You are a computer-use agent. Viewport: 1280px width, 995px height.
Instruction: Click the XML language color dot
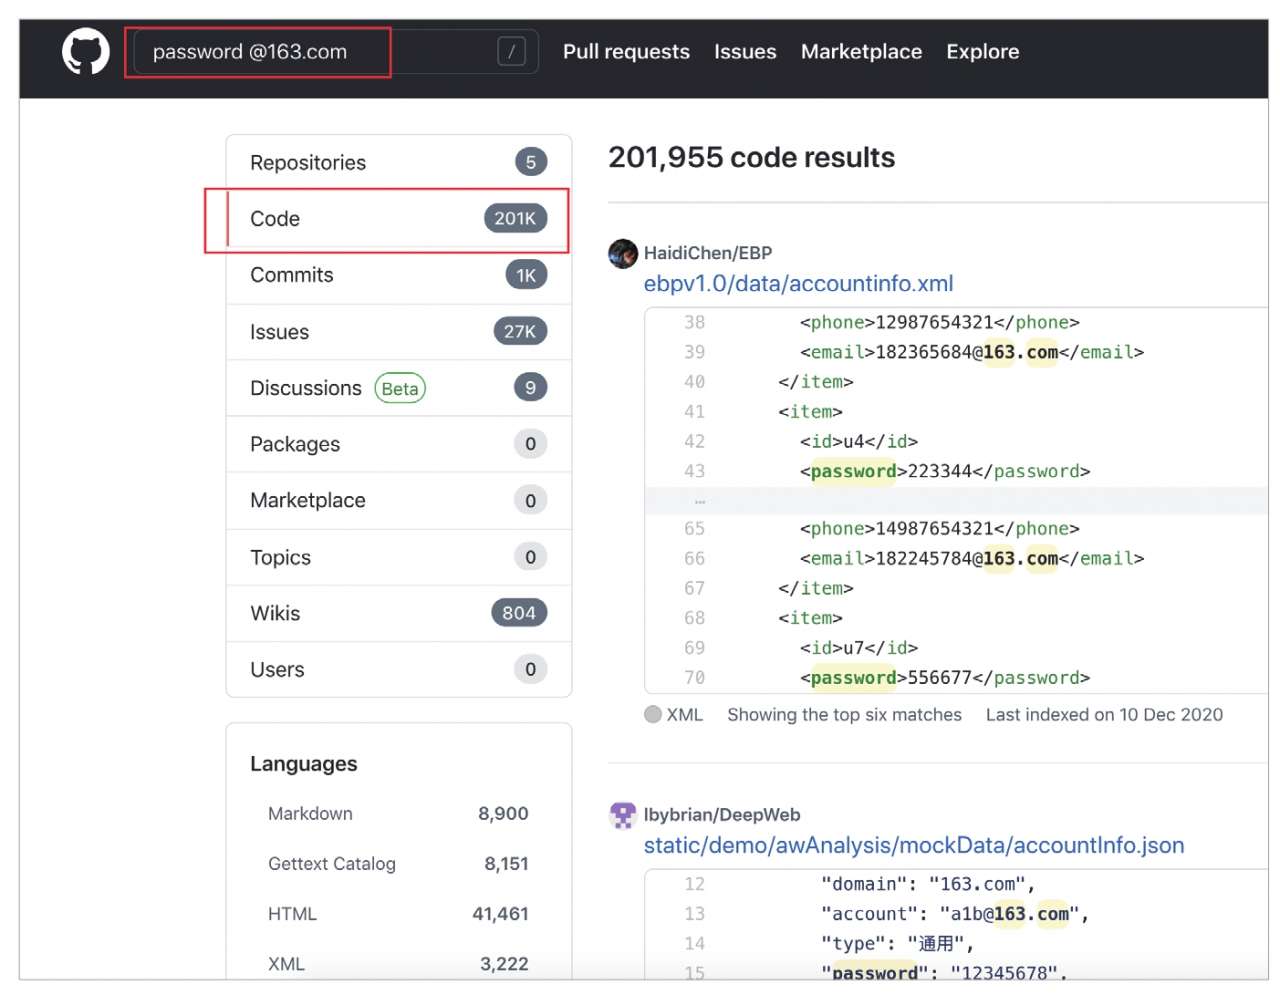click(x=653, y=714)
